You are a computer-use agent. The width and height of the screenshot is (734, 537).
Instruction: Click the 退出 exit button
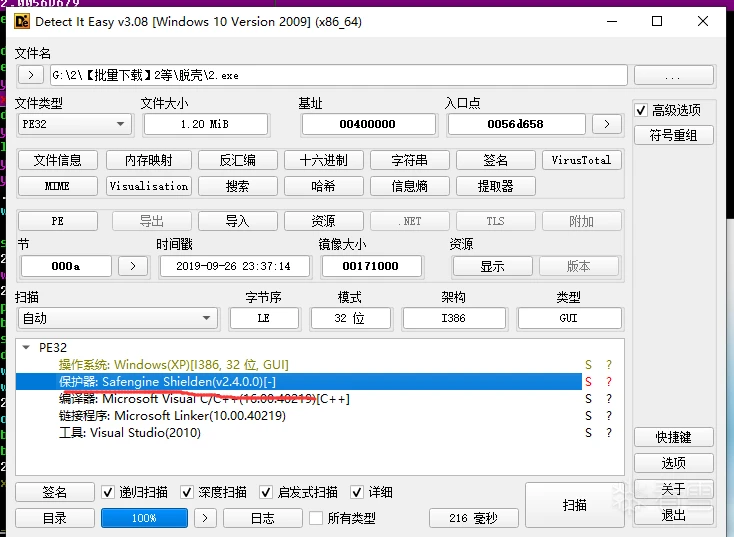pos(674,515)
